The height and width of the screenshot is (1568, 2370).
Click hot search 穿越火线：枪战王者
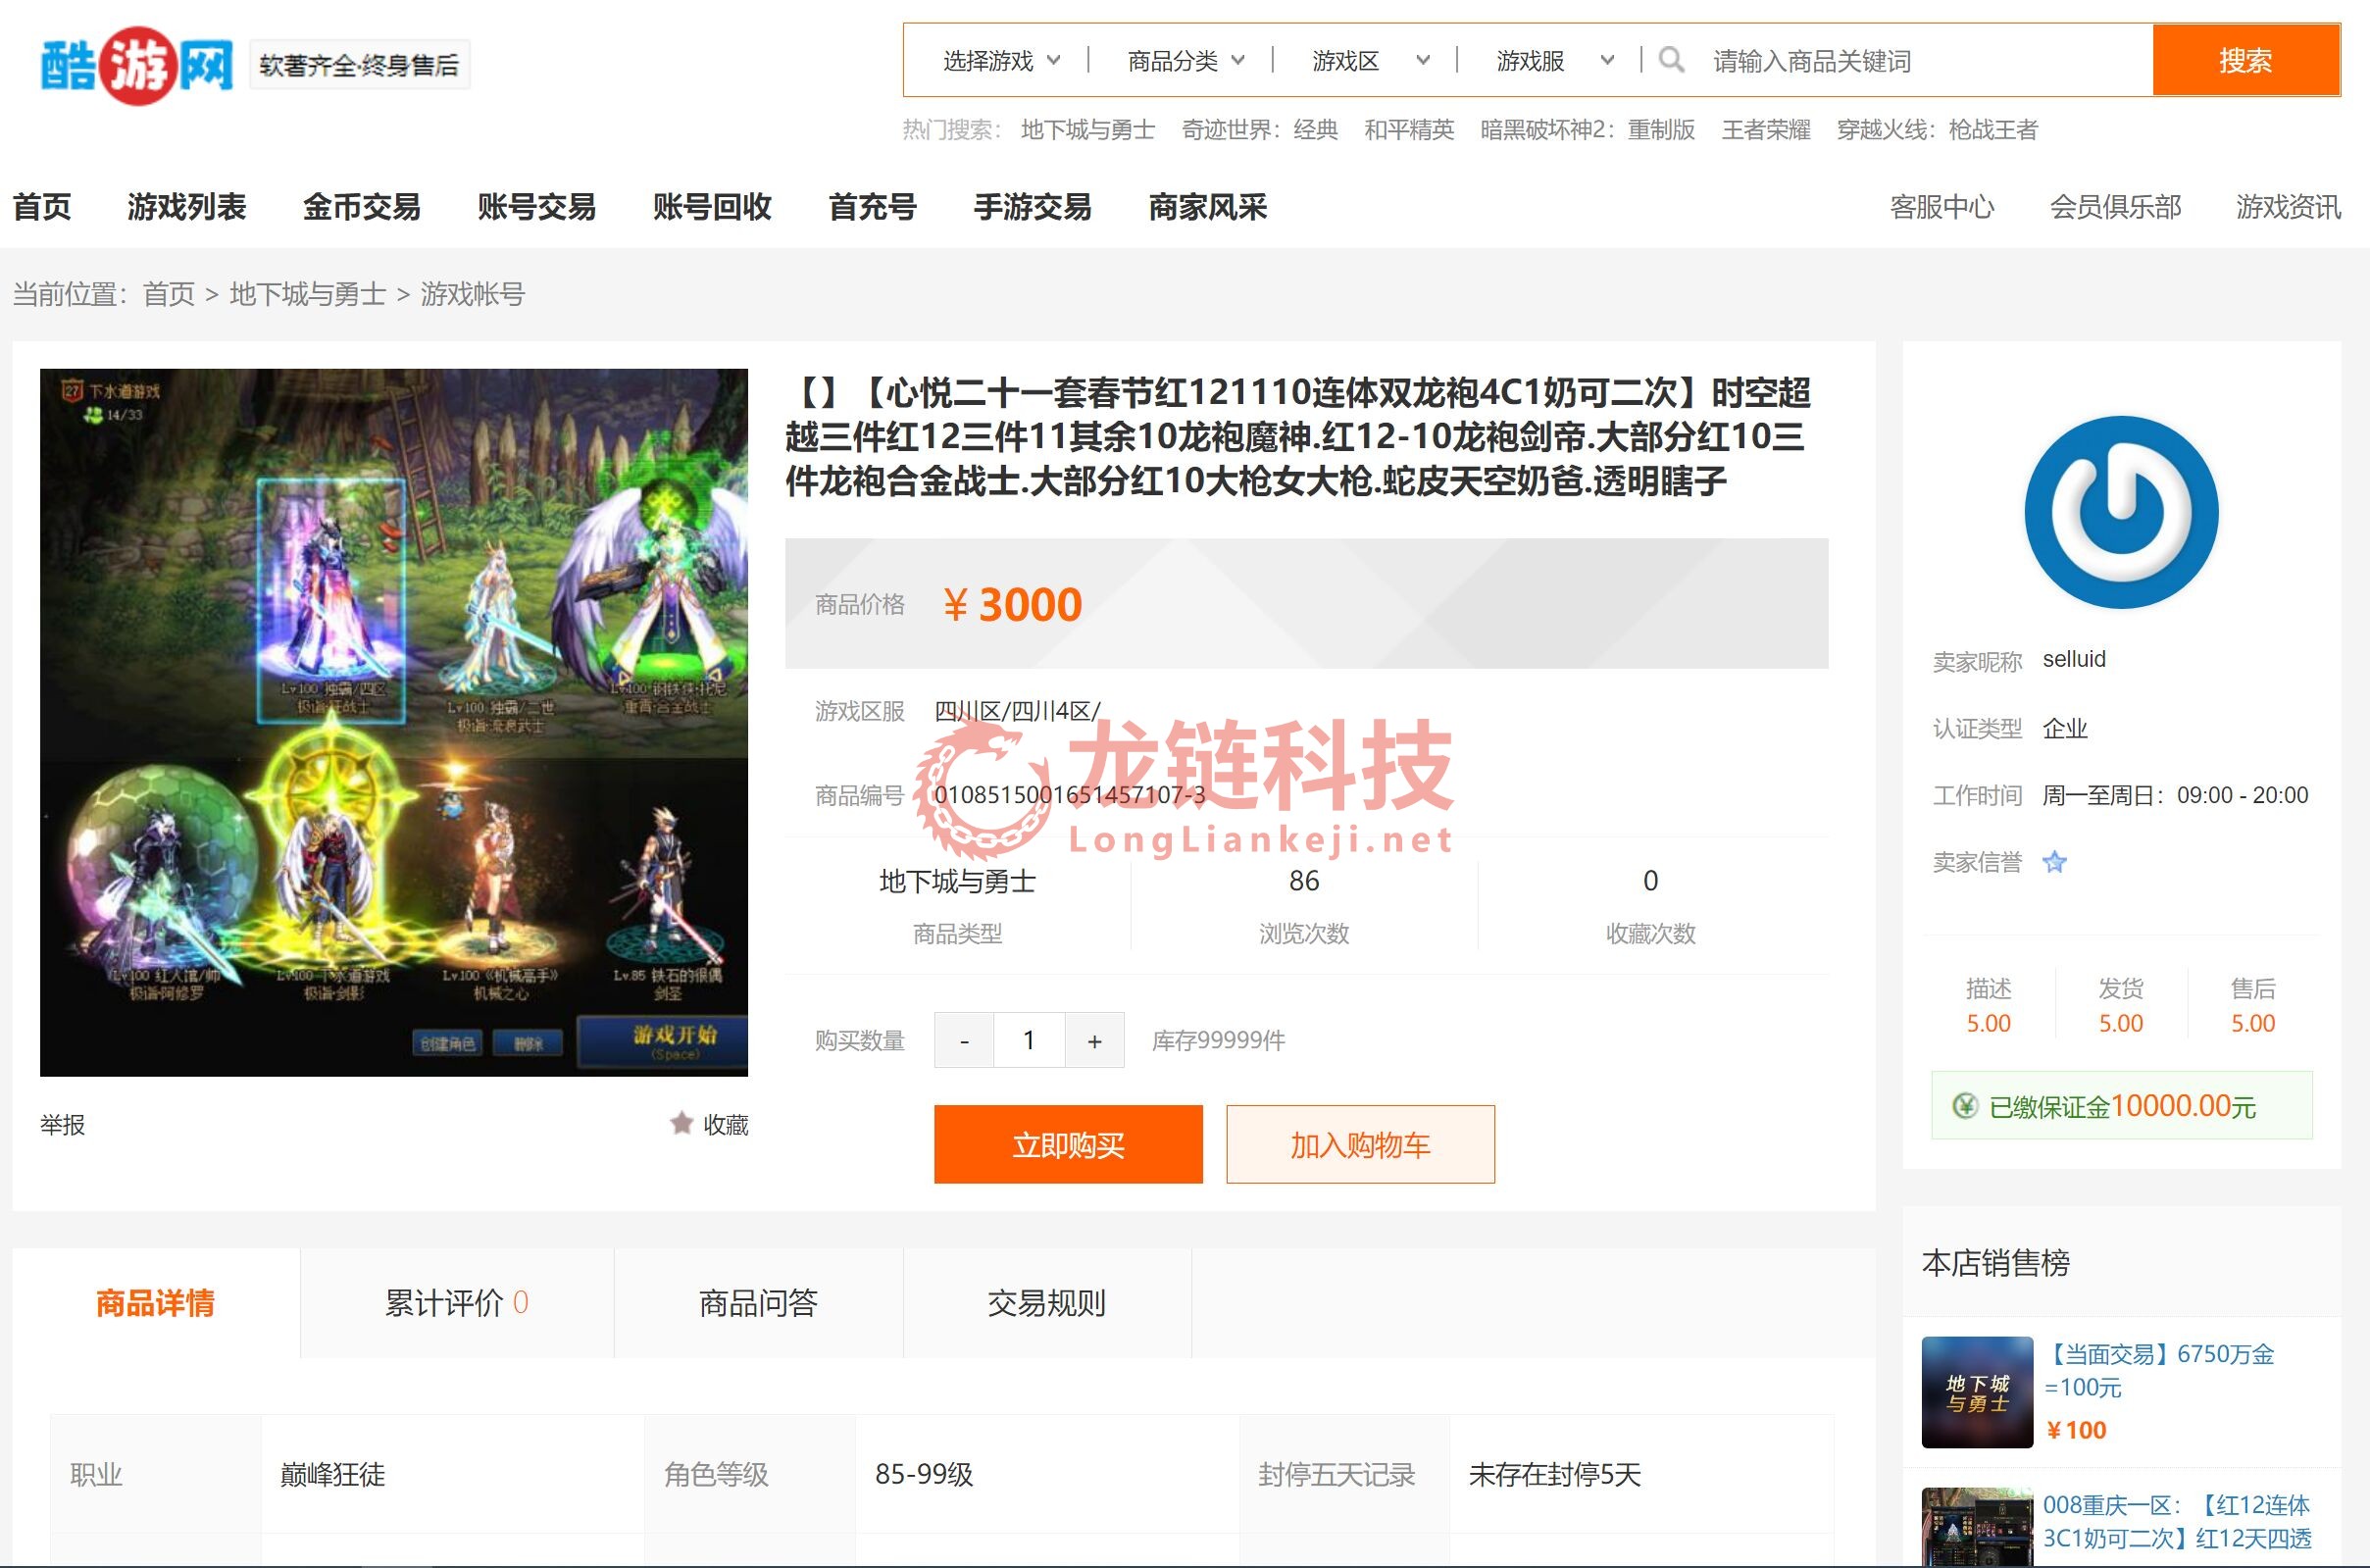point(1937,130)
